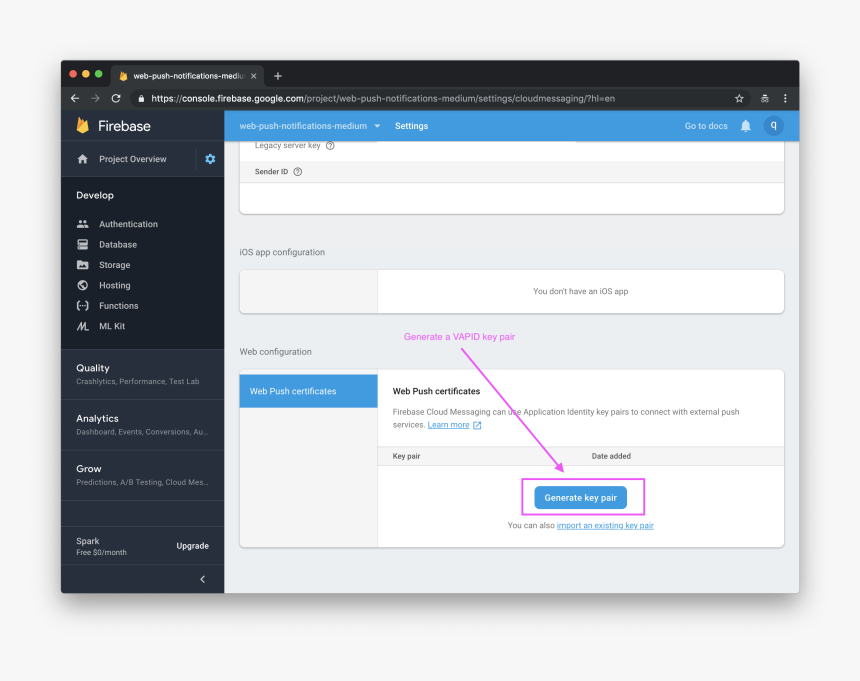Open Authentication in Develop menu
Image resolution: width=860 pixels, height=681 pixels.
click(128, 224)
